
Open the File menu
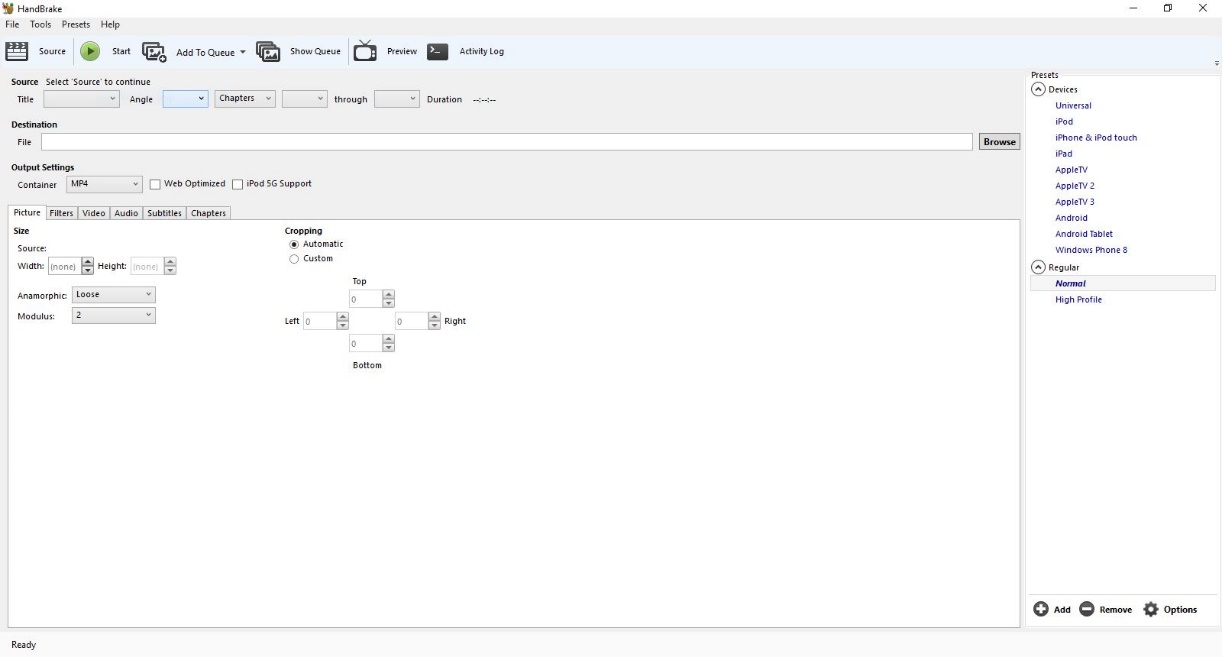pyautogui.click(x=12, y=24)
